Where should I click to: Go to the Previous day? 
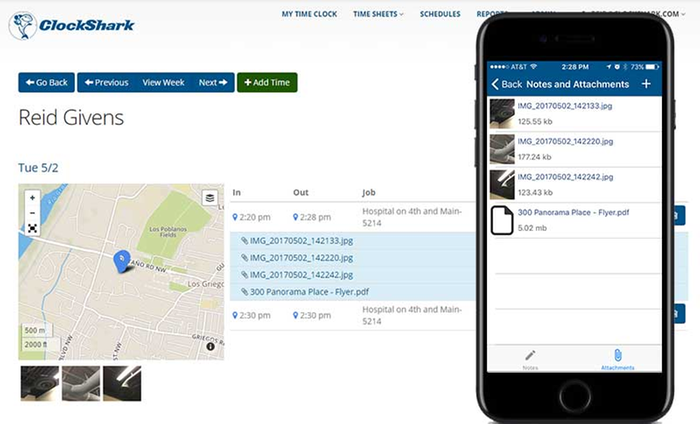tap(107, 83)
